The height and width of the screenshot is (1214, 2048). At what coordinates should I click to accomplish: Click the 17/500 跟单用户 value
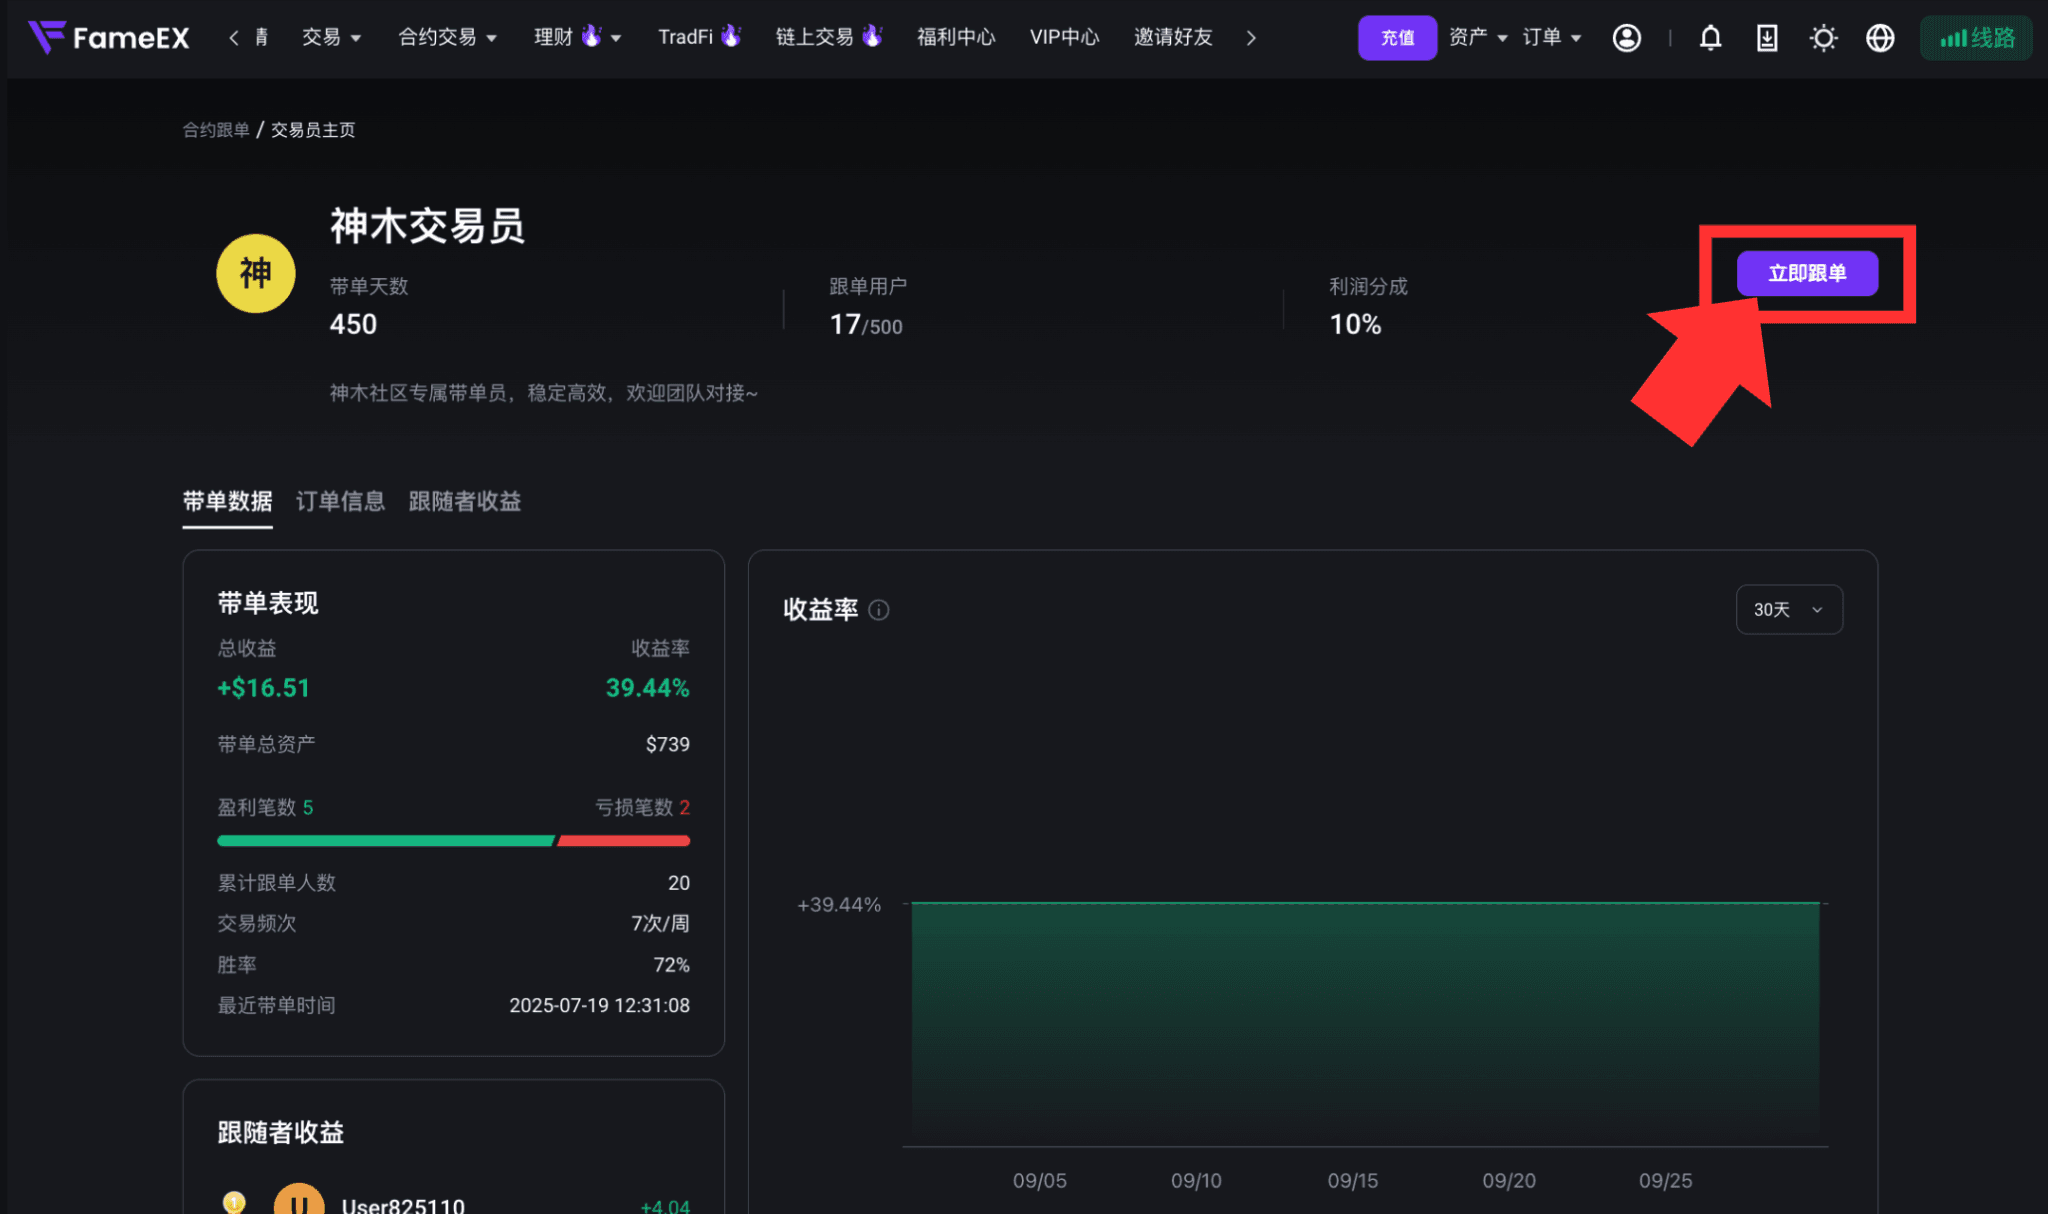click(866, 324)
